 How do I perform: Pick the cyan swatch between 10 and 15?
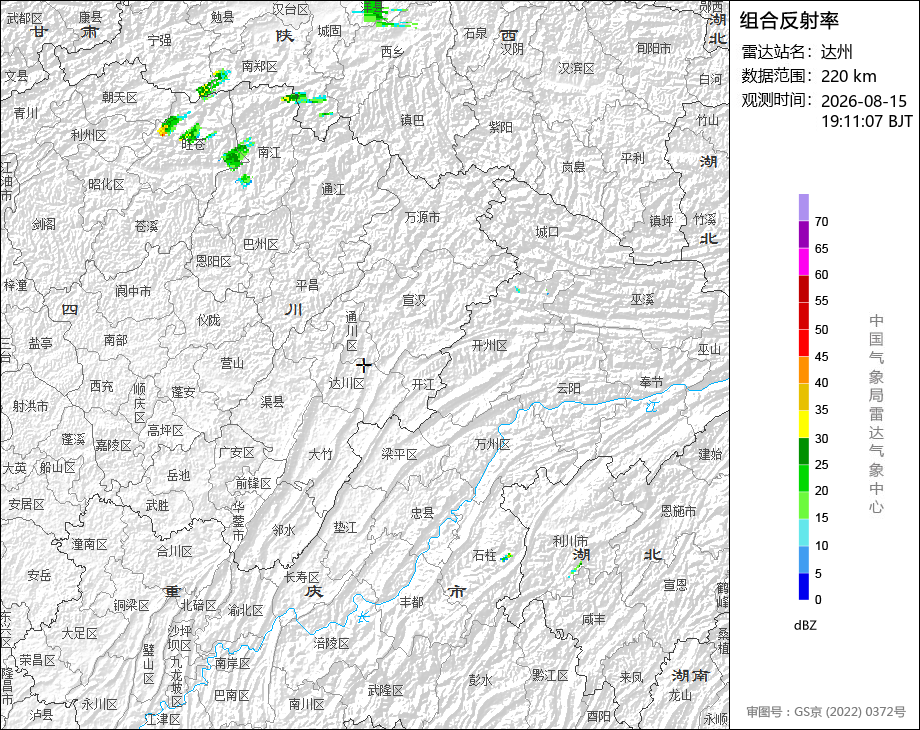tap(804, 532)
